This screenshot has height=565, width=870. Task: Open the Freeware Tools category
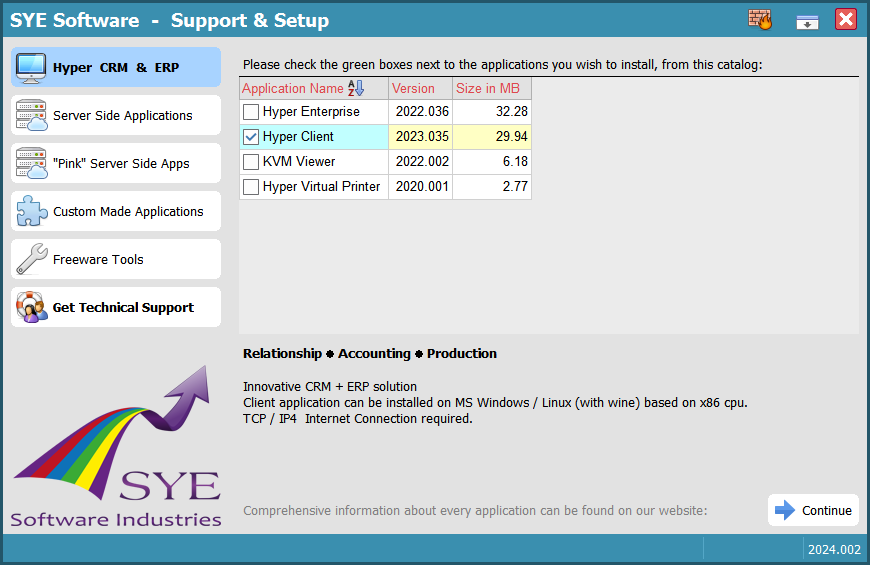[116, 259]
